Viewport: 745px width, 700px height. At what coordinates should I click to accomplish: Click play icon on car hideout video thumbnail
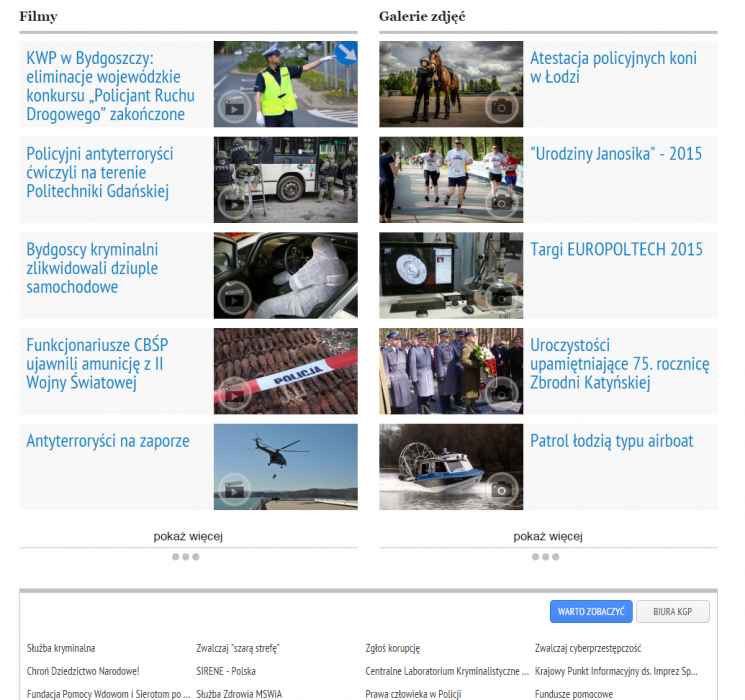233,298
